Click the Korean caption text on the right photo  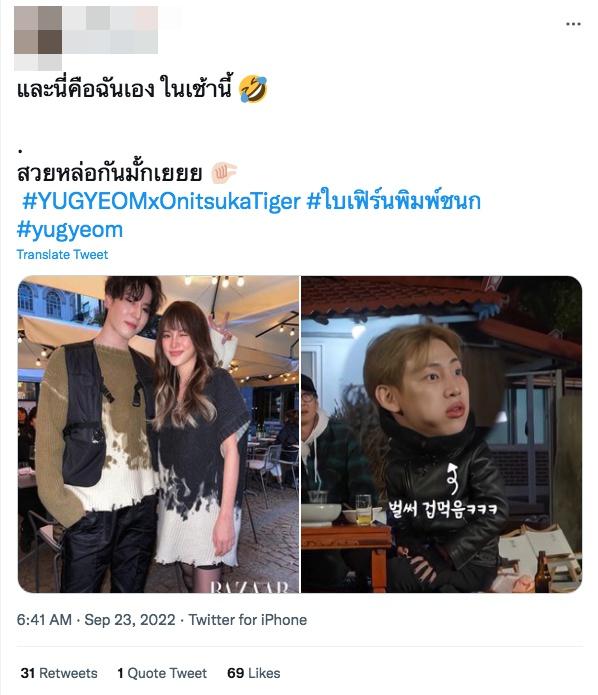coord(442,509)
